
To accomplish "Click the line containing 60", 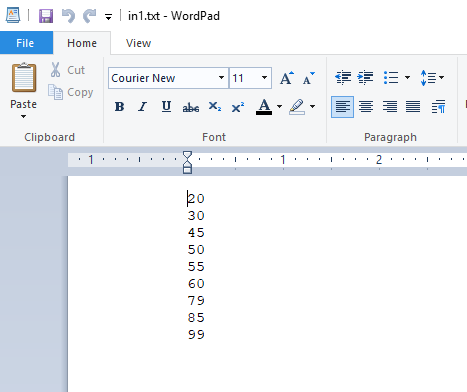I will (x=196, y=284).
